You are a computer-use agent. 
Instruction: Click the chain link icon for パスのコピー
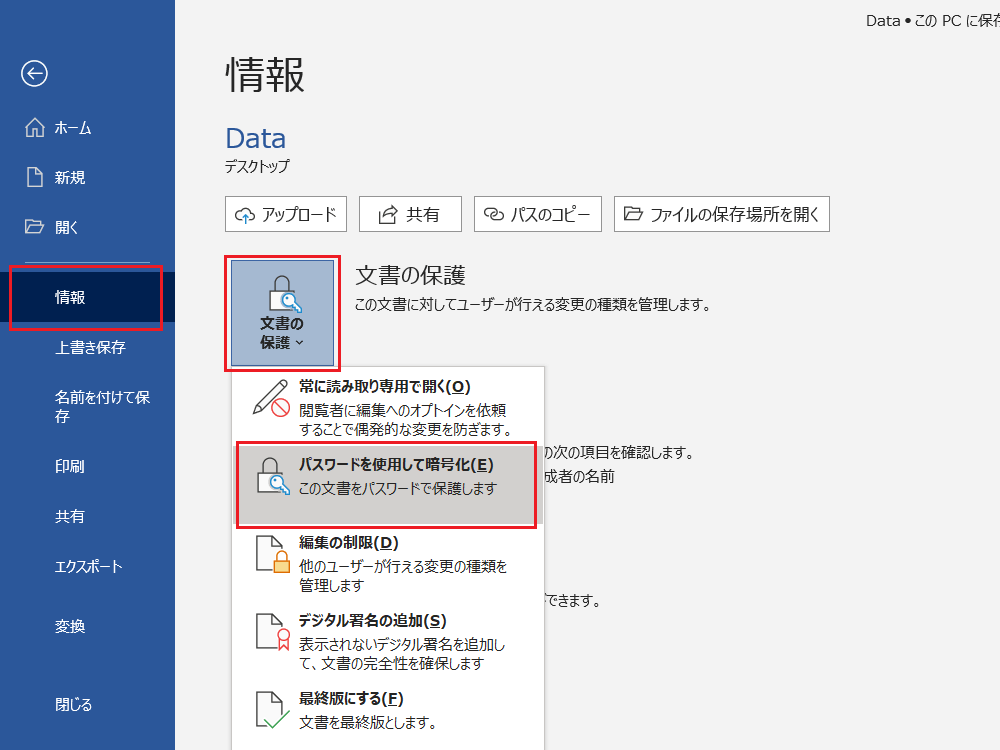point(494,214)
